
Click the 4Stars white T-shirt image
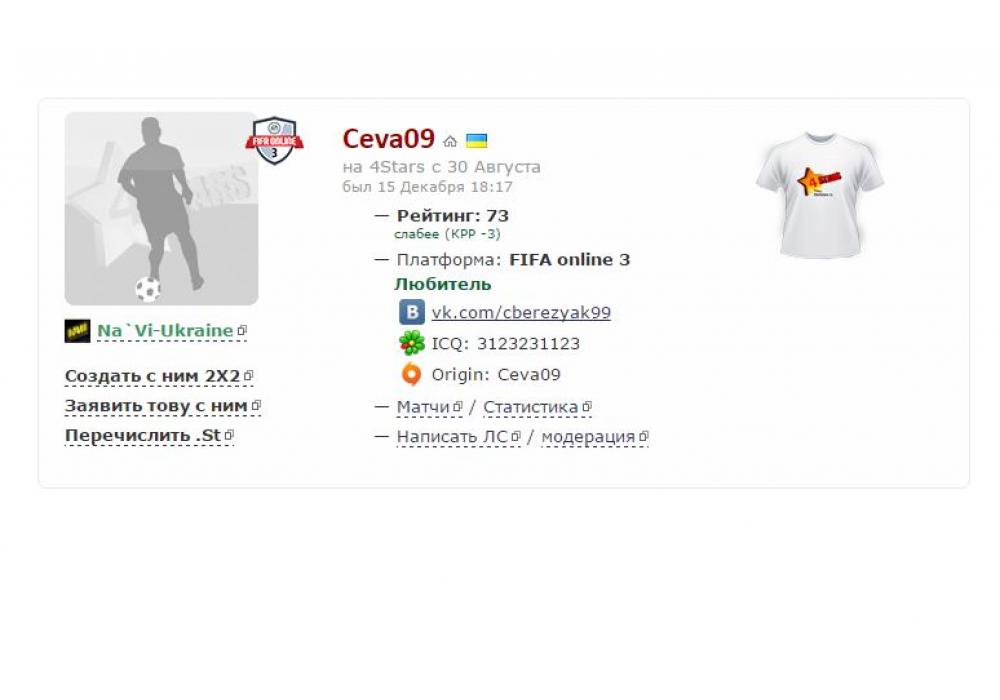click(x=820, y=195)
